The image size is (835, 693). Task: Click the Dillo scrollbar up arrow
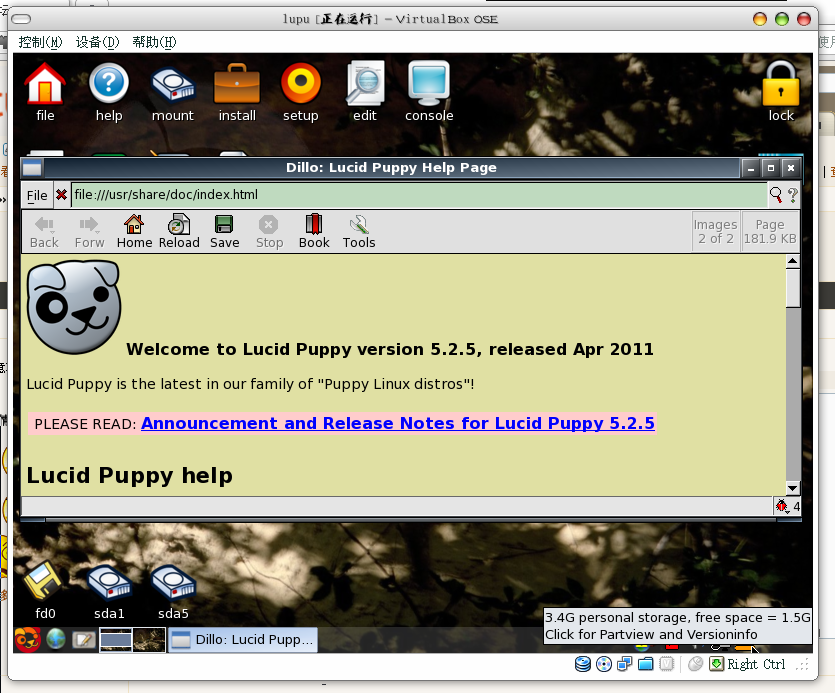pyautogui.click(x=792, y=262)
